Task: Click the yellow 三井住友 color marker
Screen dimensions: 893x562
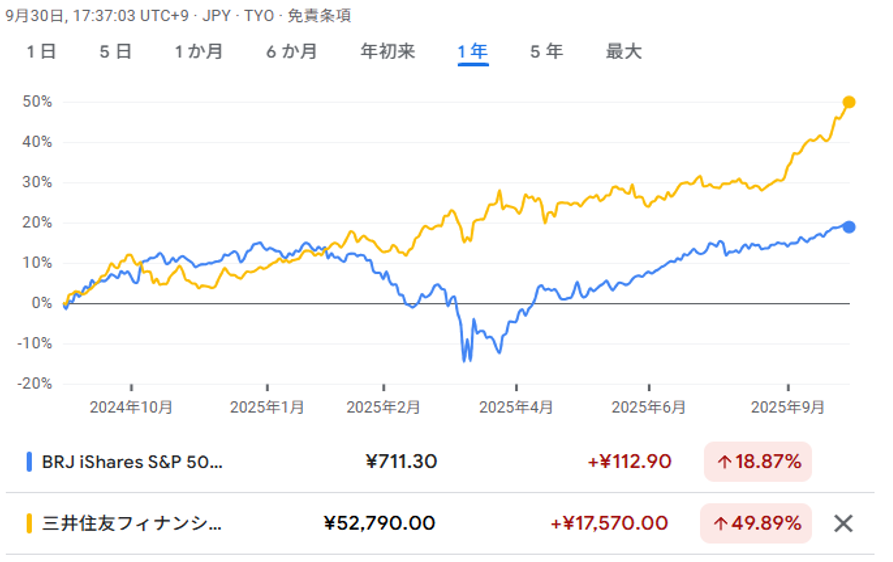Action: tap(29, 523)
